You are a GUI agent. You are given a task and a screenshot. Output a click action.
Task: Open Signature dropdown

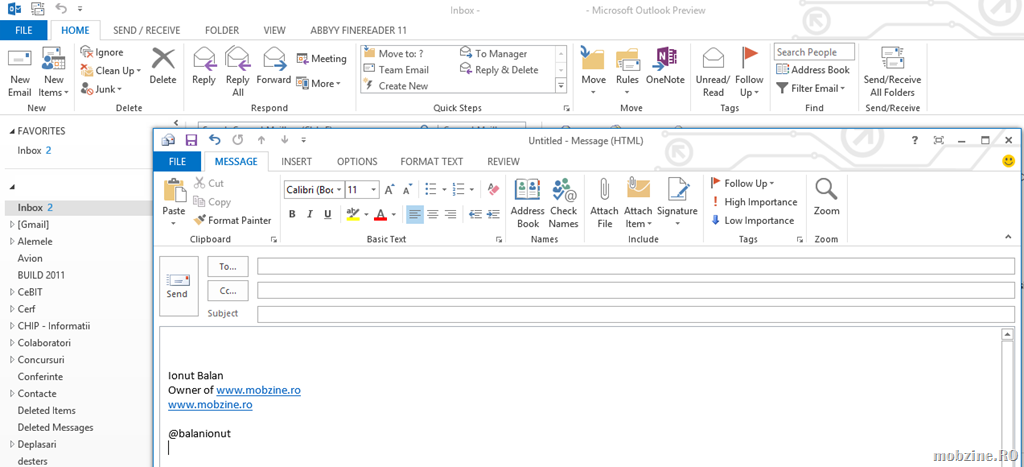pos(677,203)
